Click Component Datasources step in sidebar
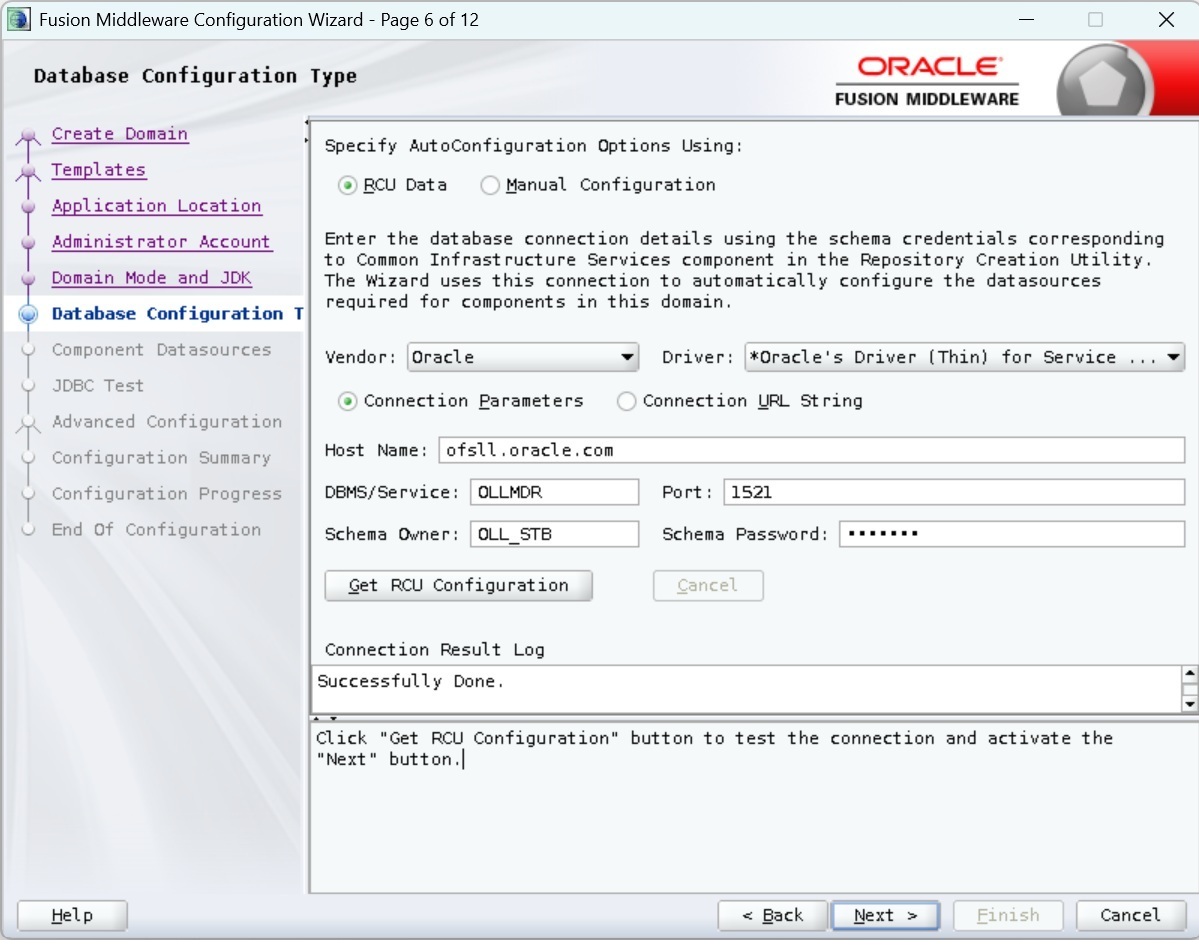Viewport: 1199px width, 945px height. pyautogui.click(x=161, y=350)
